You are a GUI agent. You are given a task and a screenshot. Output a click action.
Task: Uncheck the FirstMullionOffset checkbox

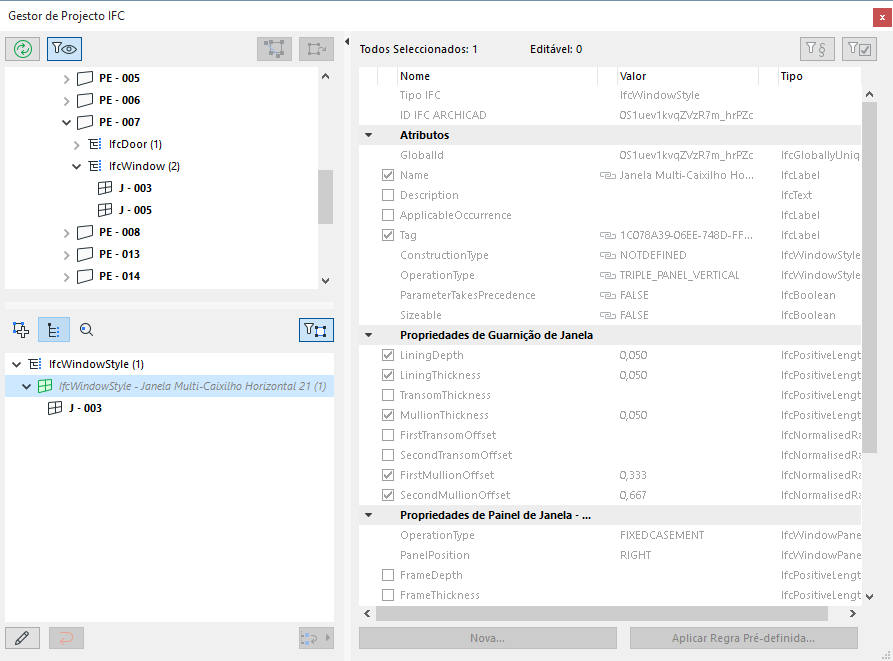coord(388,475)
